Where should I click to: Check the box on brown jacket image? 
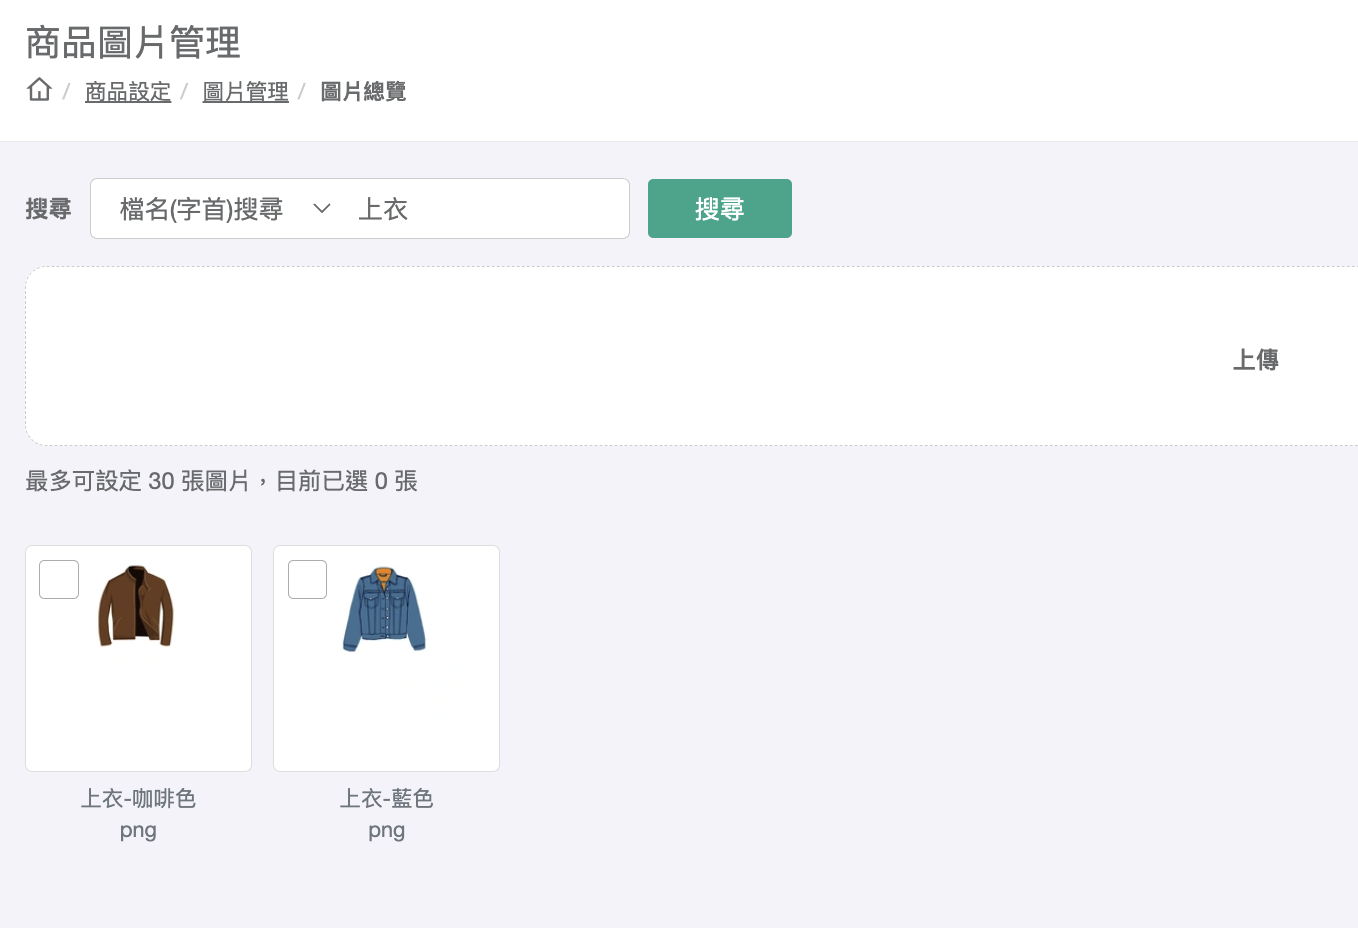(59, 580)
